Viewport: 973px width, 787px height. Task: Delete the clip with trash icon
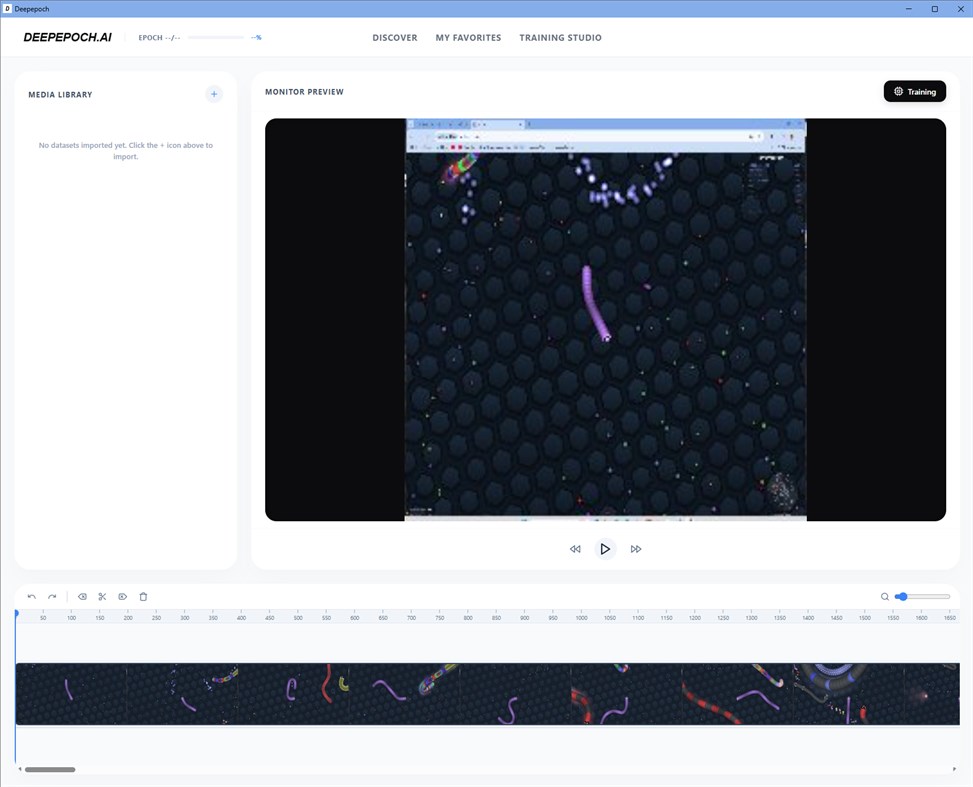pos(143,596)
